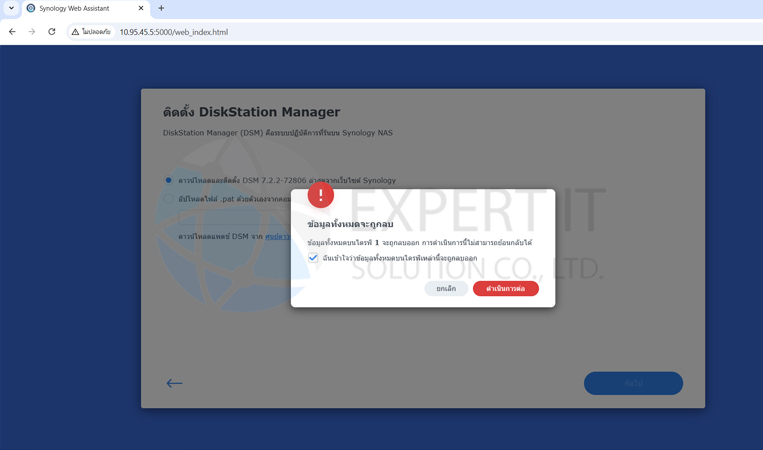763x450 pixels.
Task: Click the grey cancel button in the dialog
Action: 446,288
